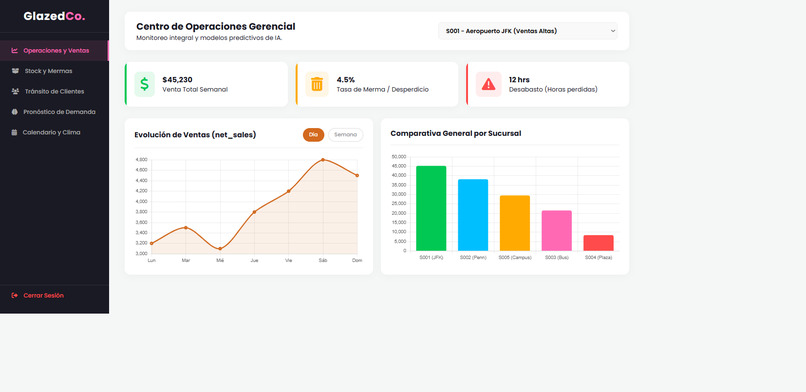Select the Día view toggle
Viewport: 806px width, 392px height.
tap(314, 135)
